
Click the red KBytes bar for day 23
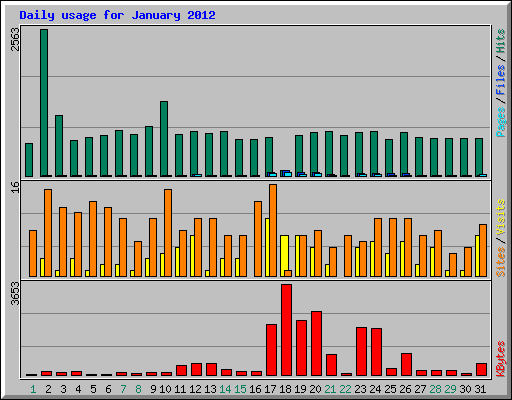pyautogui.click(x=361, y=352)
